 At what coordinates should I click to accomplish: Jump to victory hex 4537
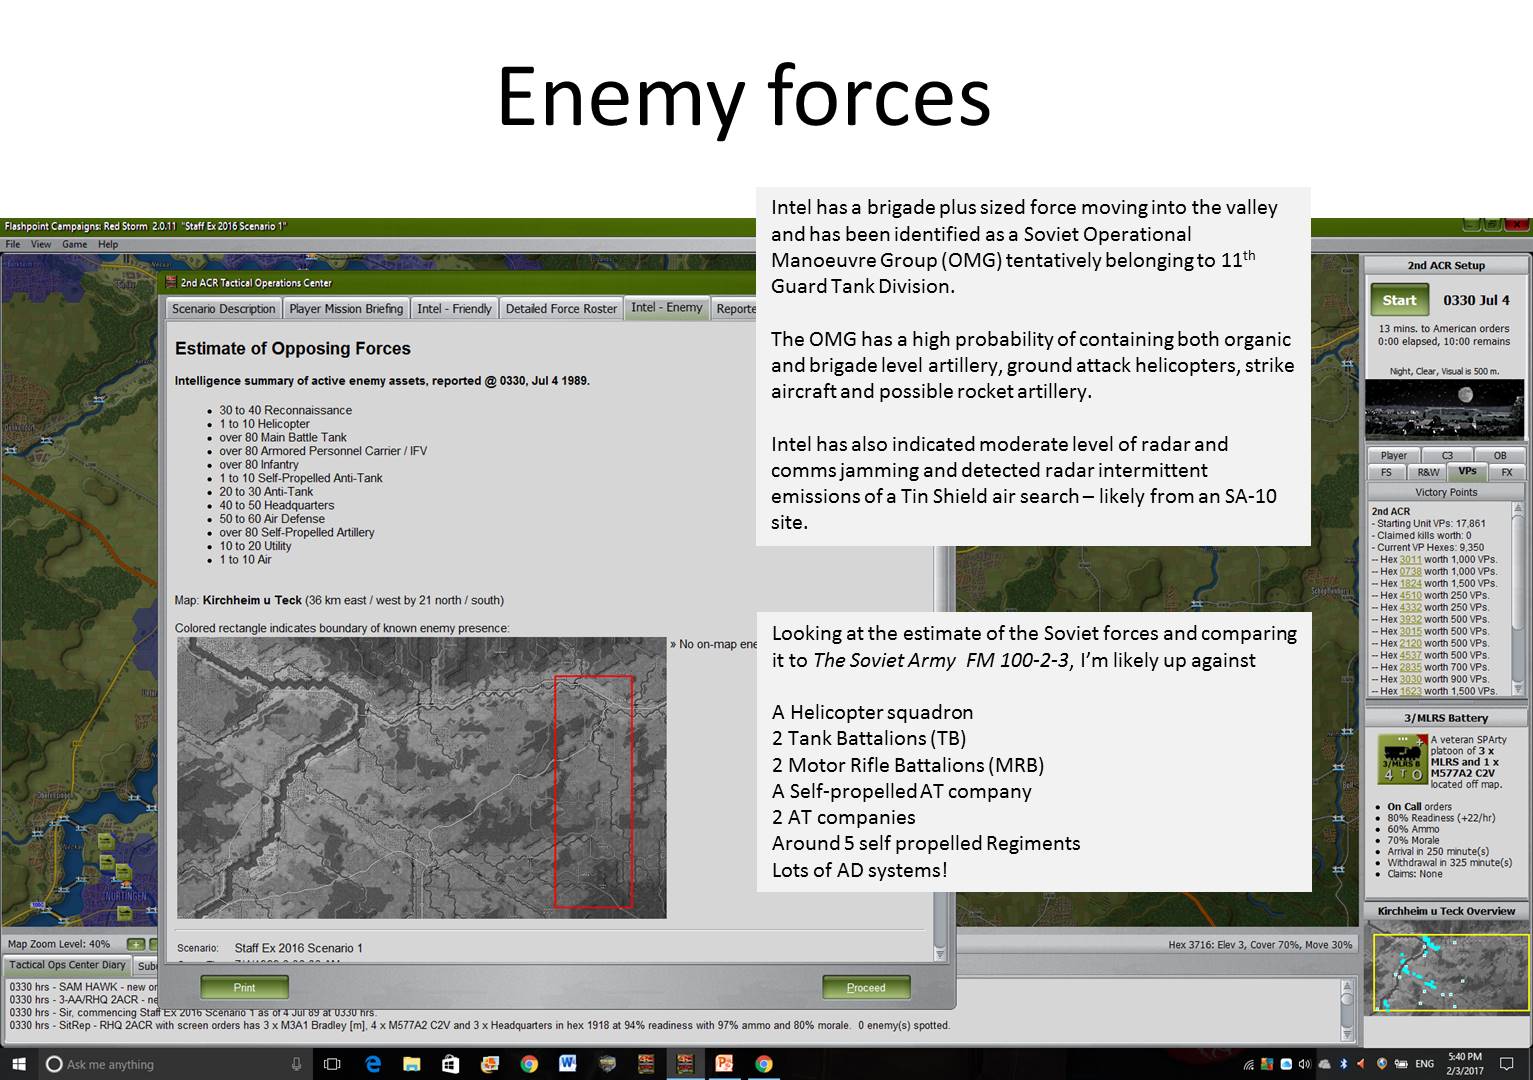(1410, 656)
